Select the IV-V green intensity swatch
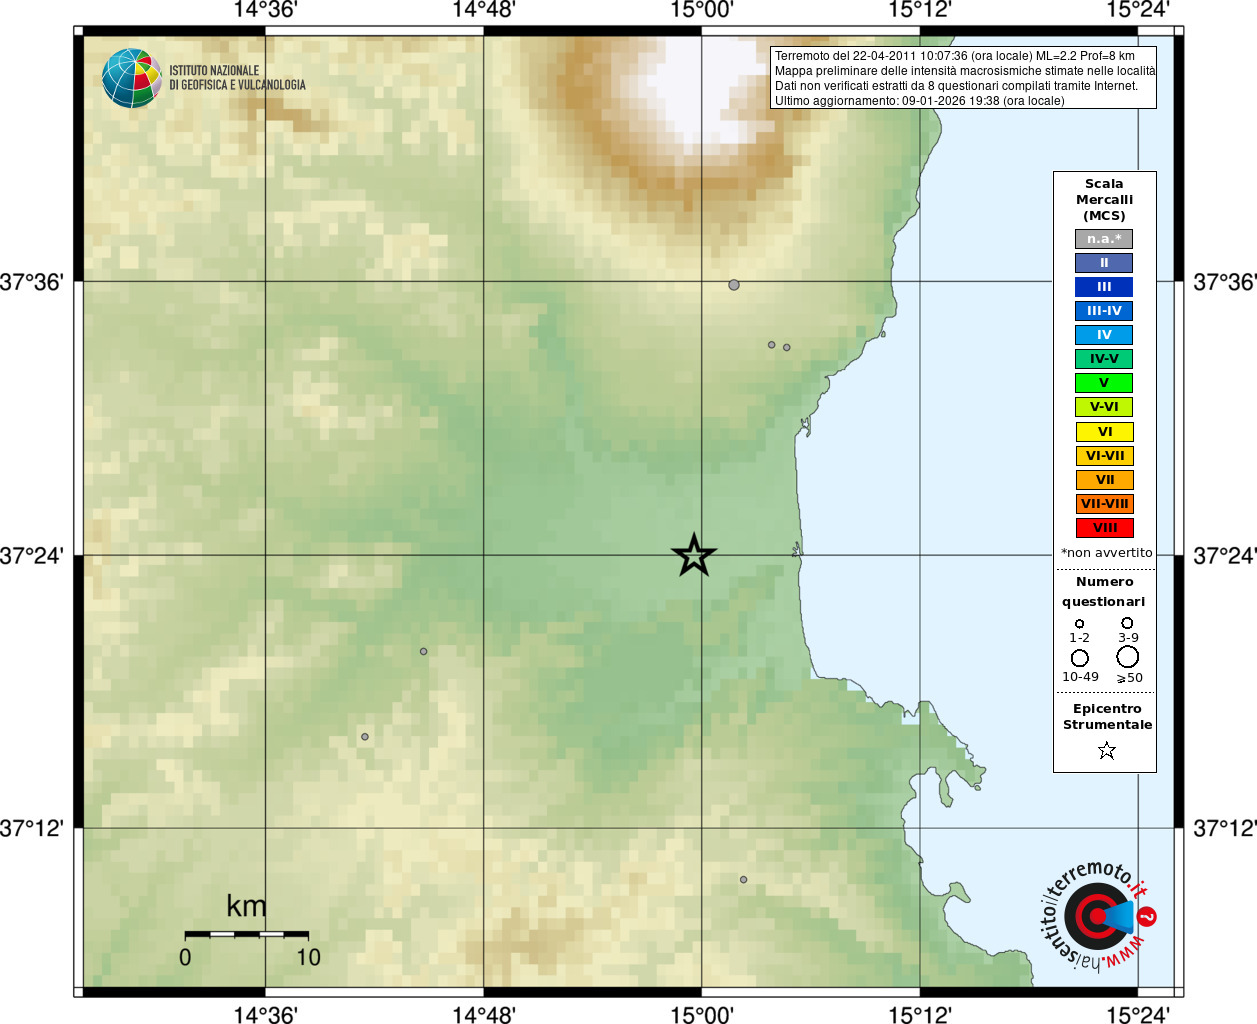The height and width of the screenshot is (1024, 1257). point(1104,359)
